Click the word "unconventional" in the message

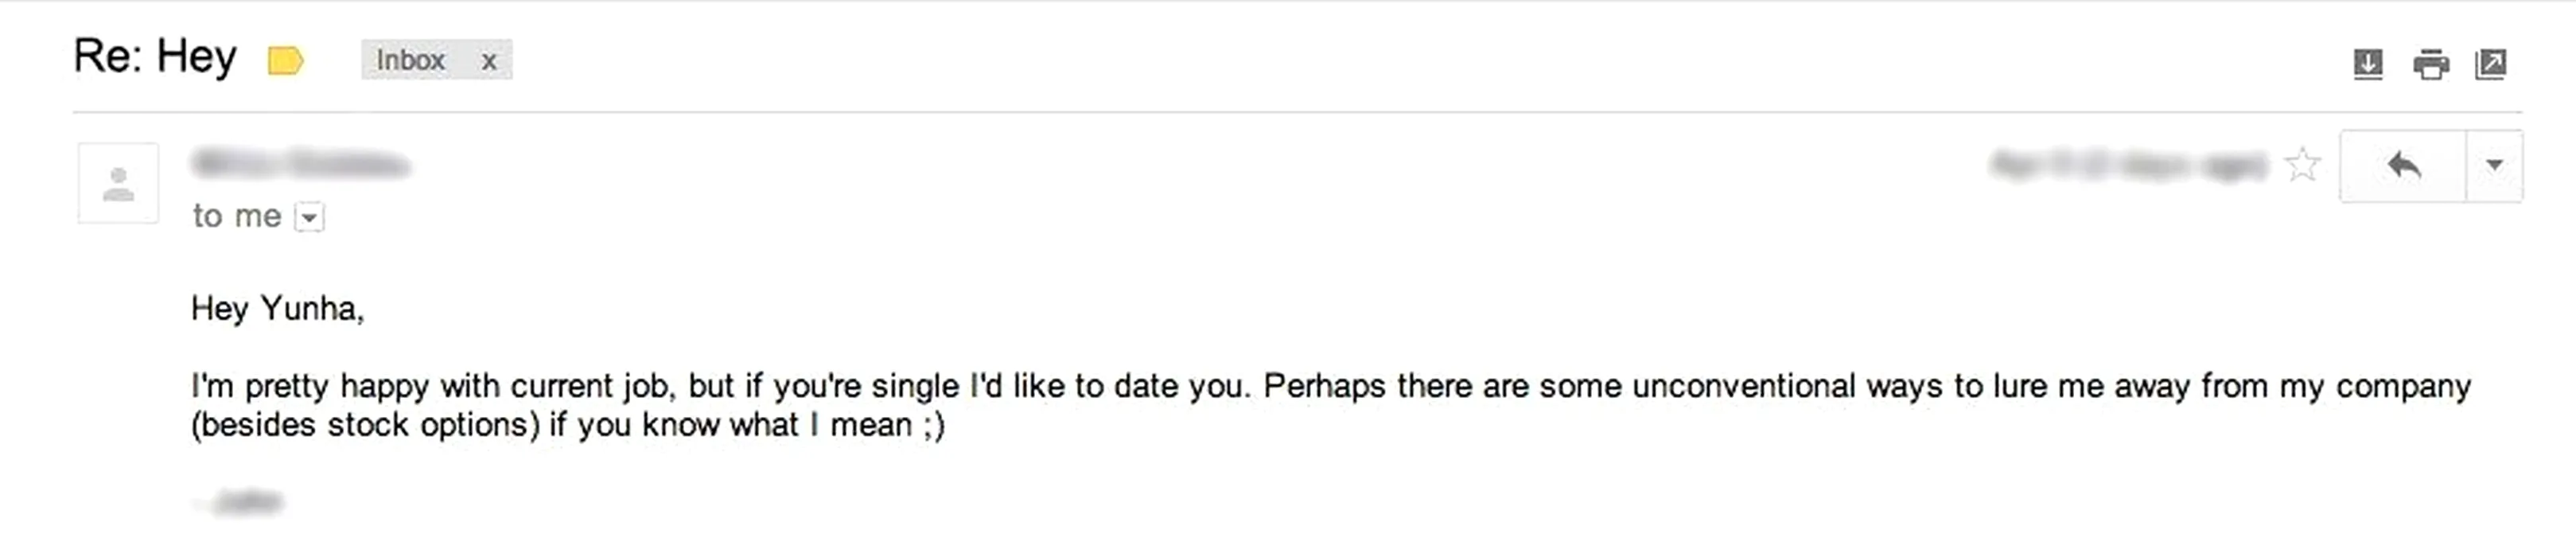pyautogui.click(x=1743, y=386)
